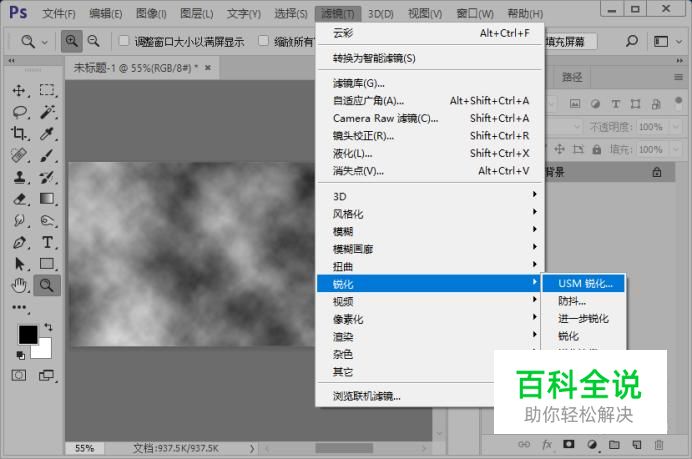Open the opacity 100% dropdown
692x459 pixels.
click(x=676, y=127)
